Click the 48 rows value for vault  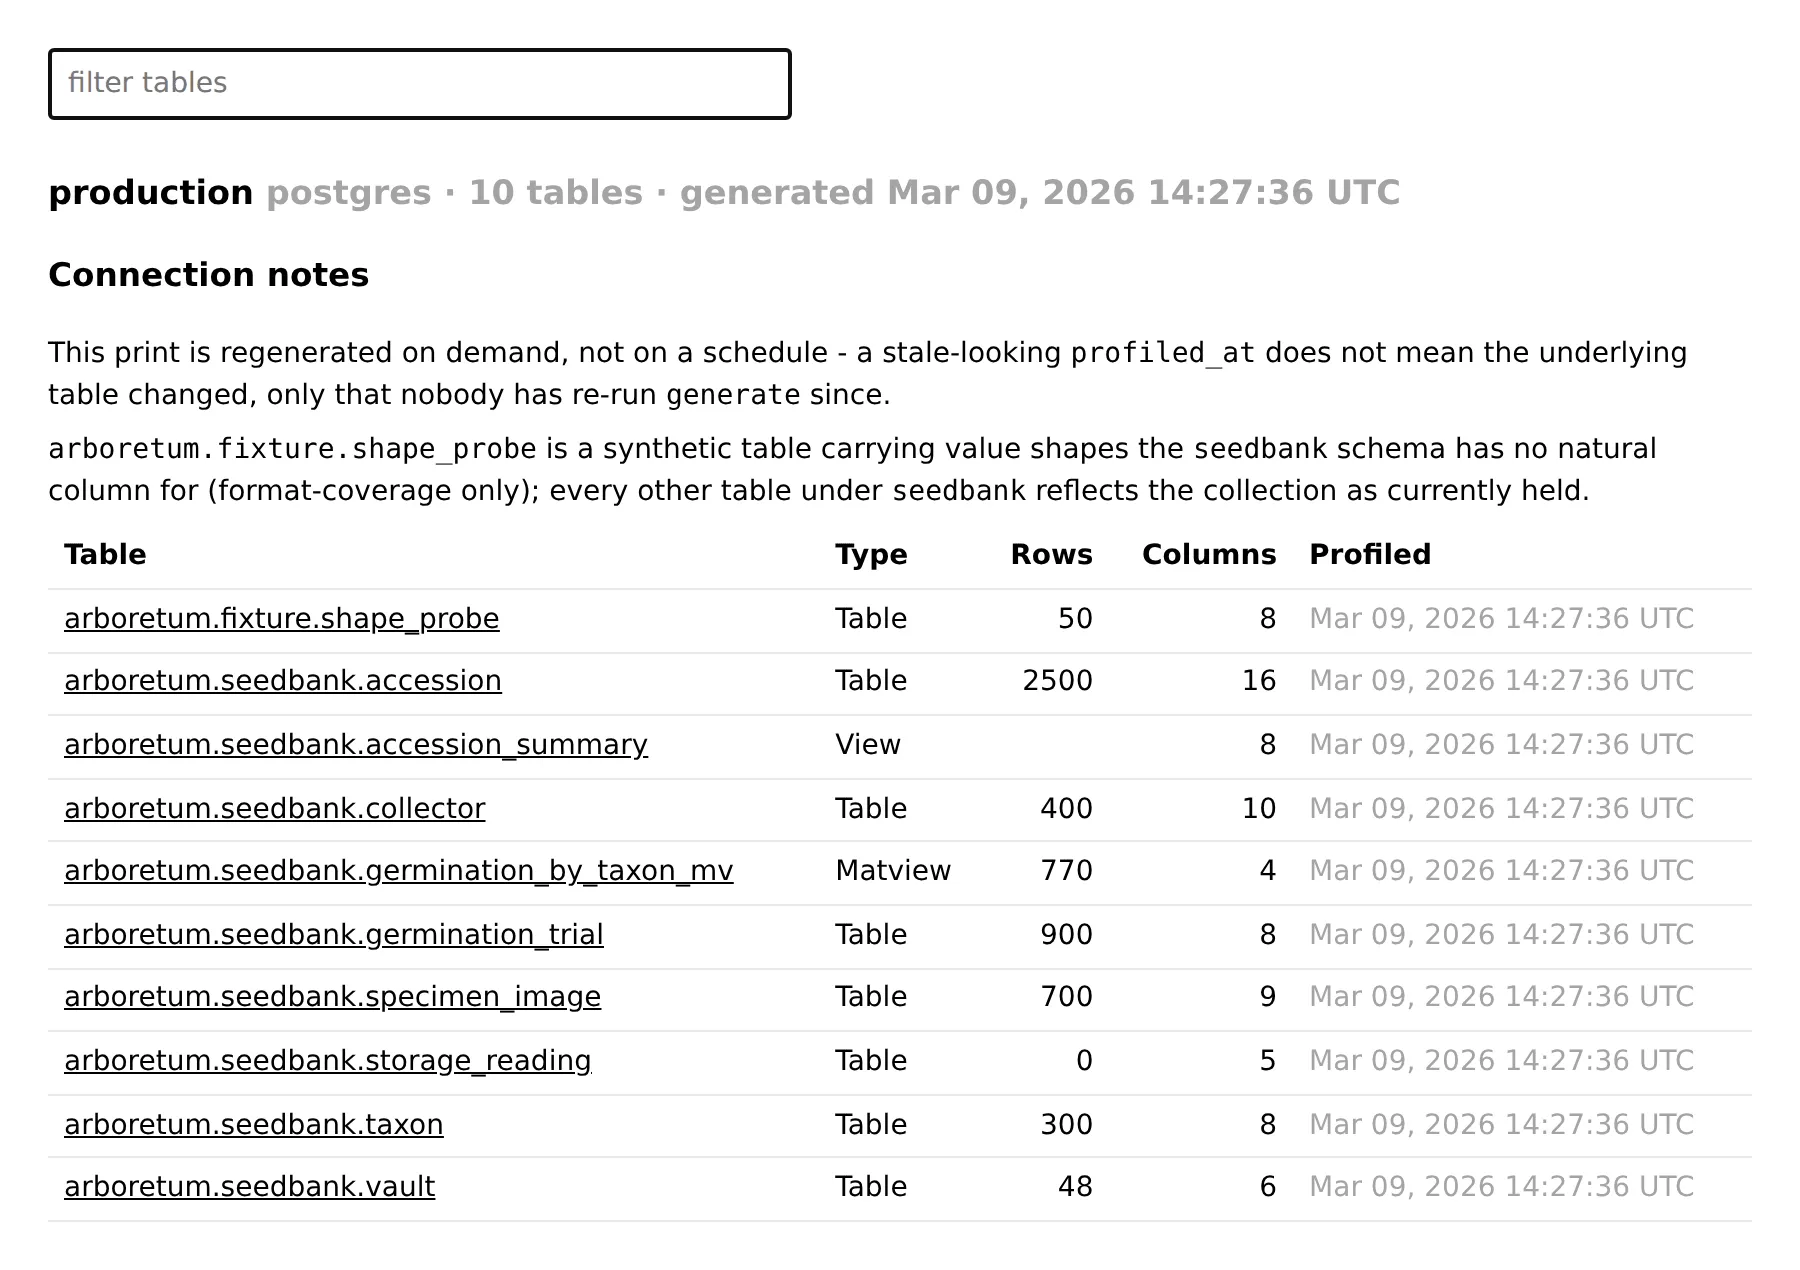1075,1187
